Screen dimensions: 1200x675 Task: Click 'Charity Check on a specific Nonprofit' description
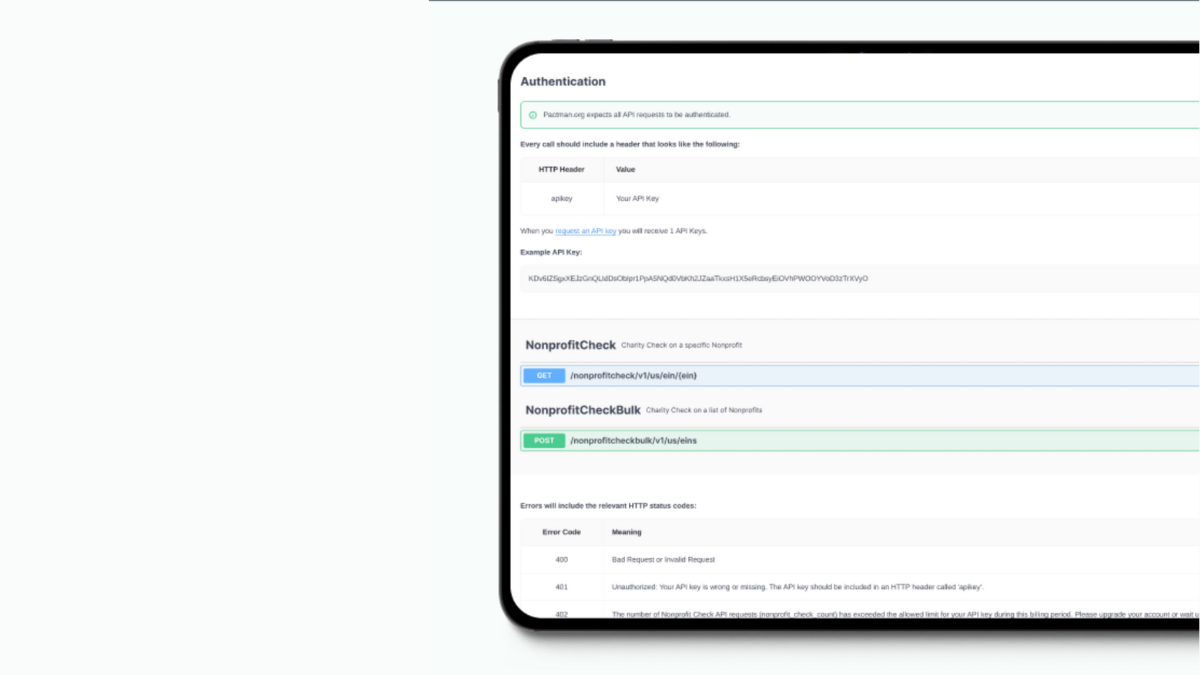[682, 345]
